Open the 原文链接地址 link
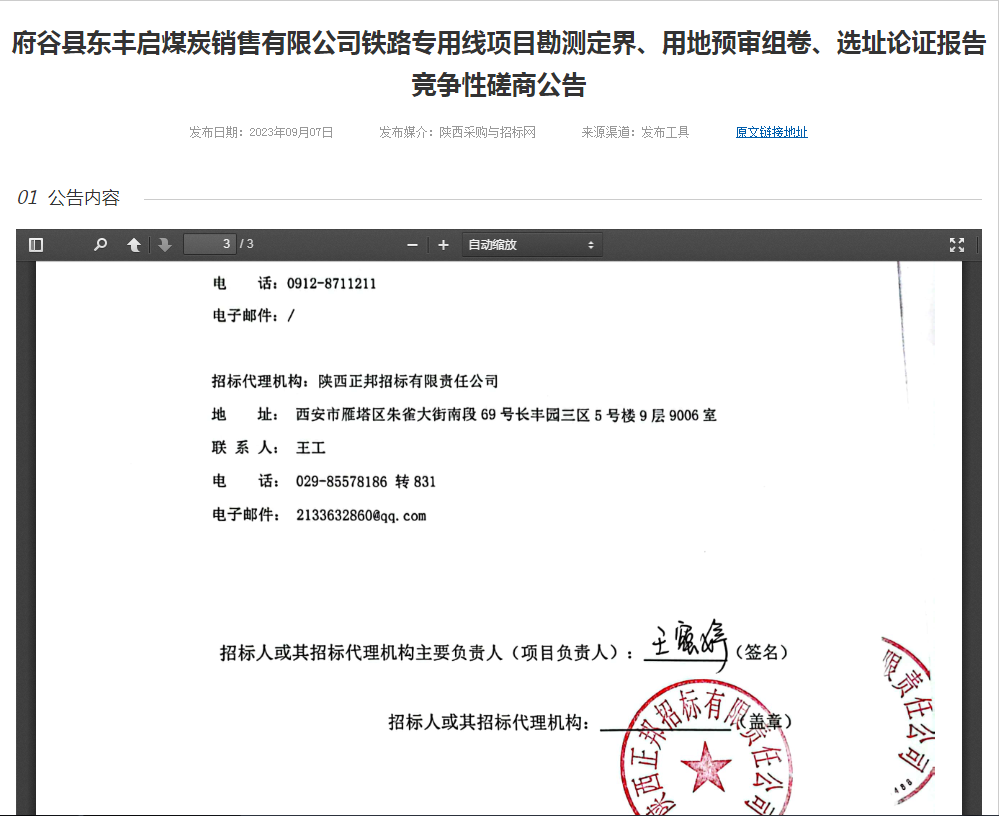The height and width of the screenshot is (816, 999). coord(772,132)
